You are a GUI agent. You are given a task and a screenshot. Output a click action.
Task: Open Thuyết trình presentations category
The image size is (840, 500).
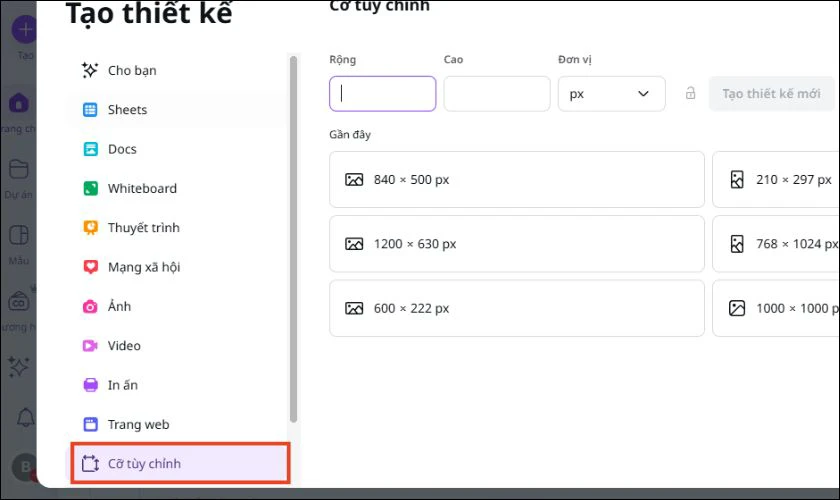coord(176,228)
